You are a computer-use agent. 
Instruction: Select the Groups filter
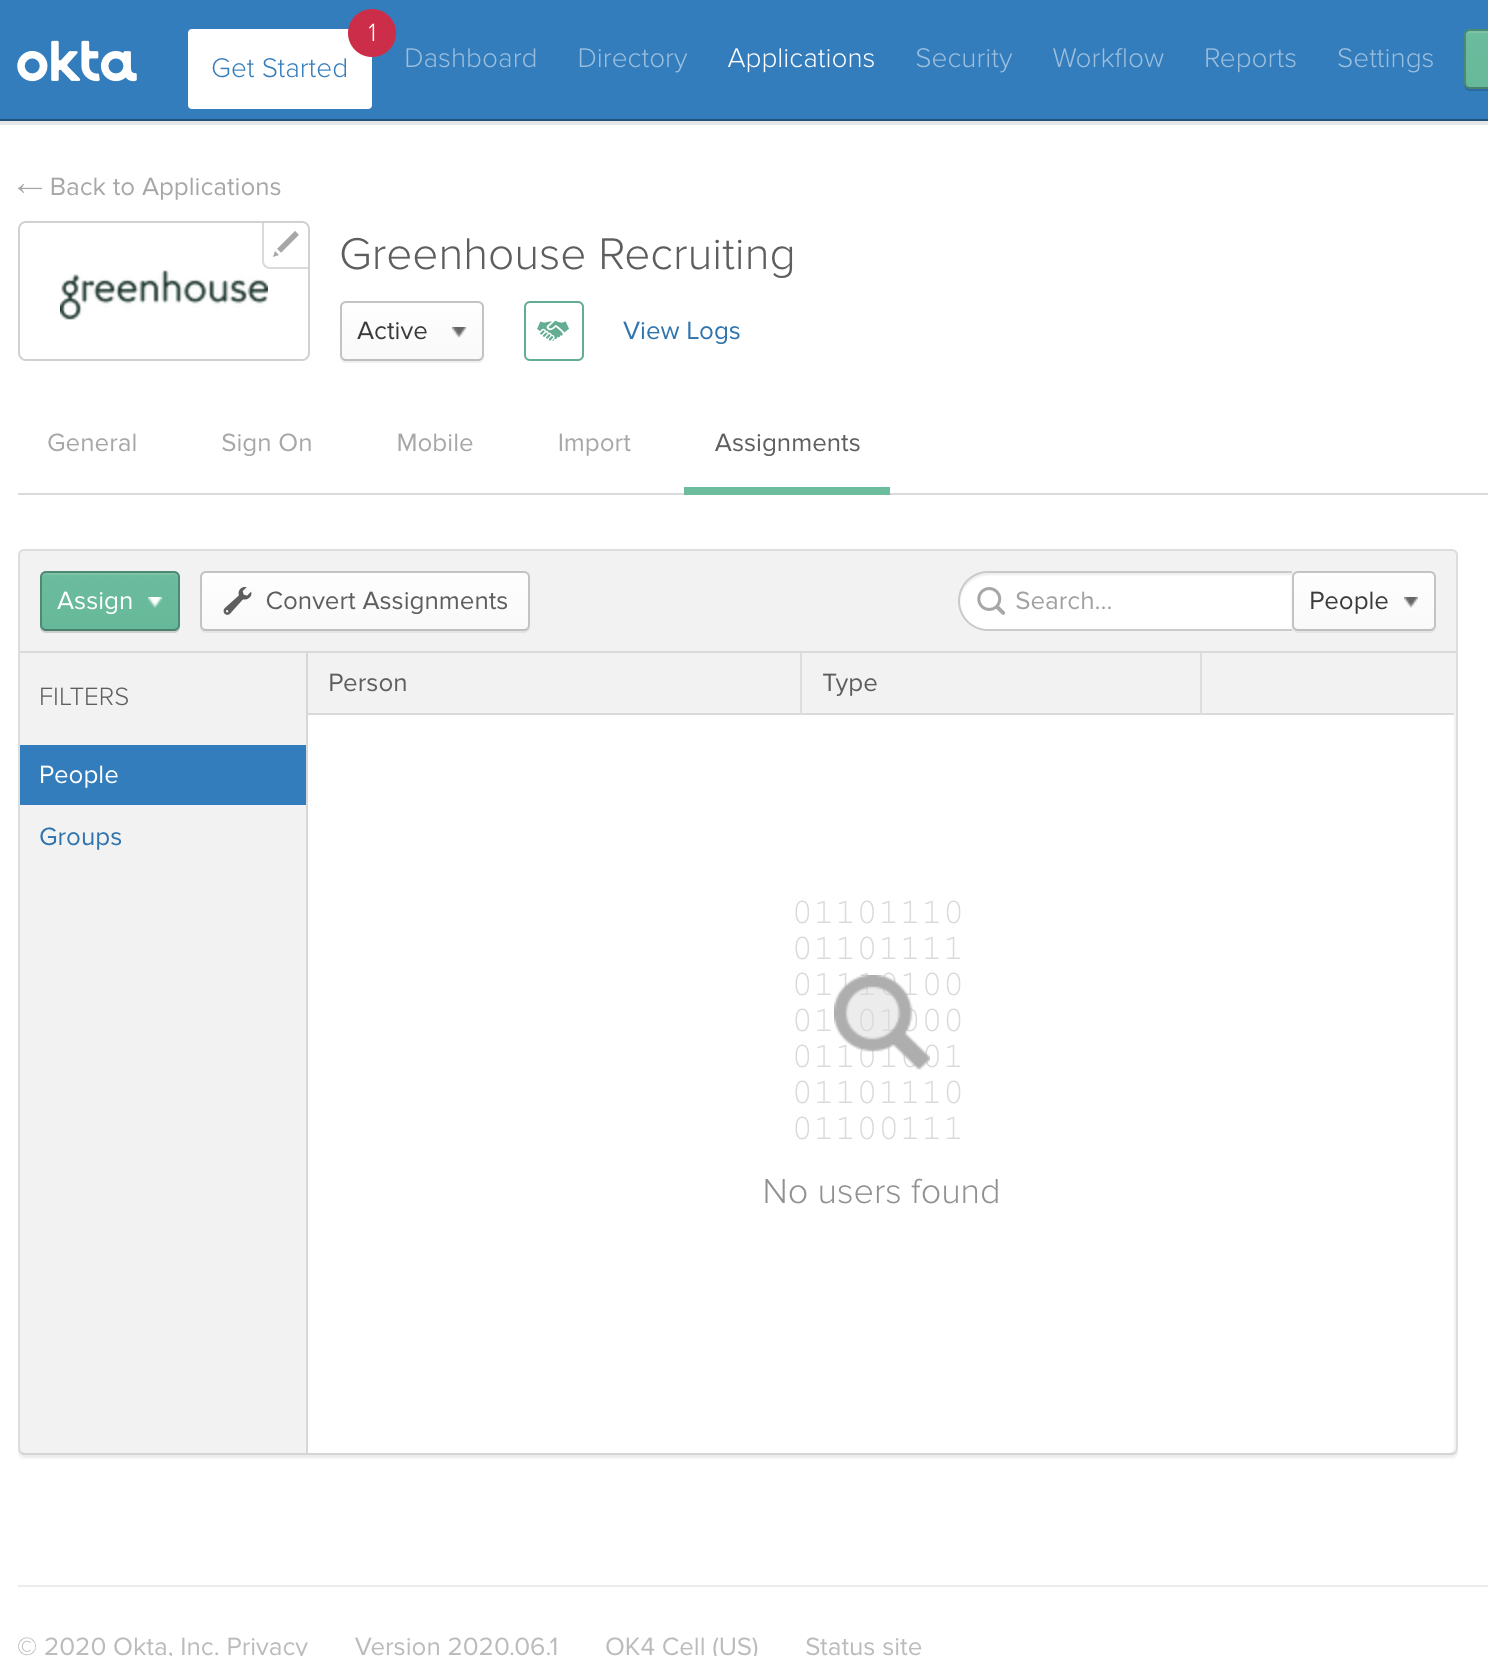[81, 837]
